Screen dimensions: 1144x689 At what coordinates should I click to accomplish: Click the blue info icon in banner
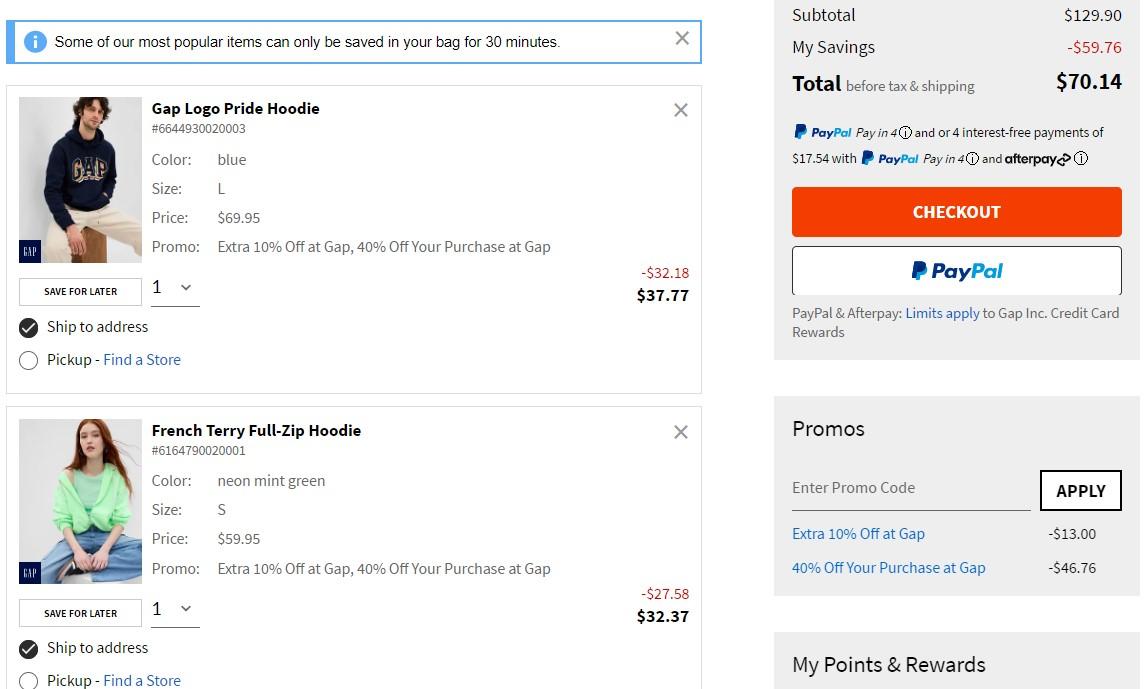pyautogui.click(x=35, y=42)
